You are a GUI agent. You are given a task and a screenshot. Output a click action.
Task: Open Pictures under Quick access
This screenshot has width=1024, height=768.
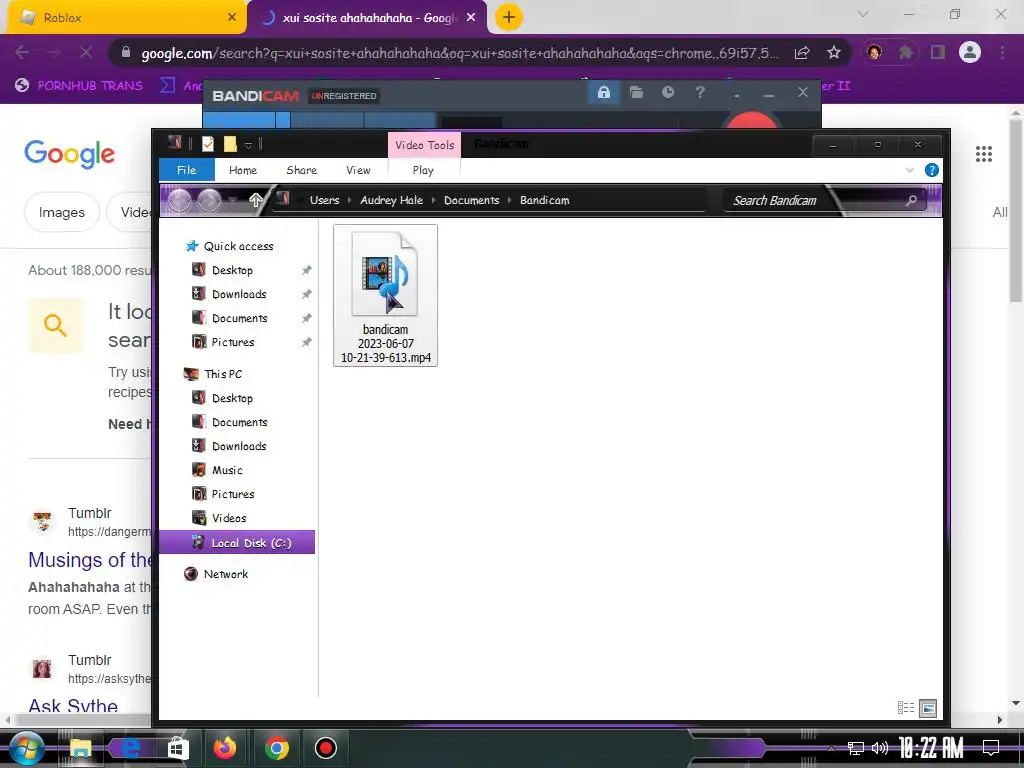pyautogui.click(x=223, y=342)
